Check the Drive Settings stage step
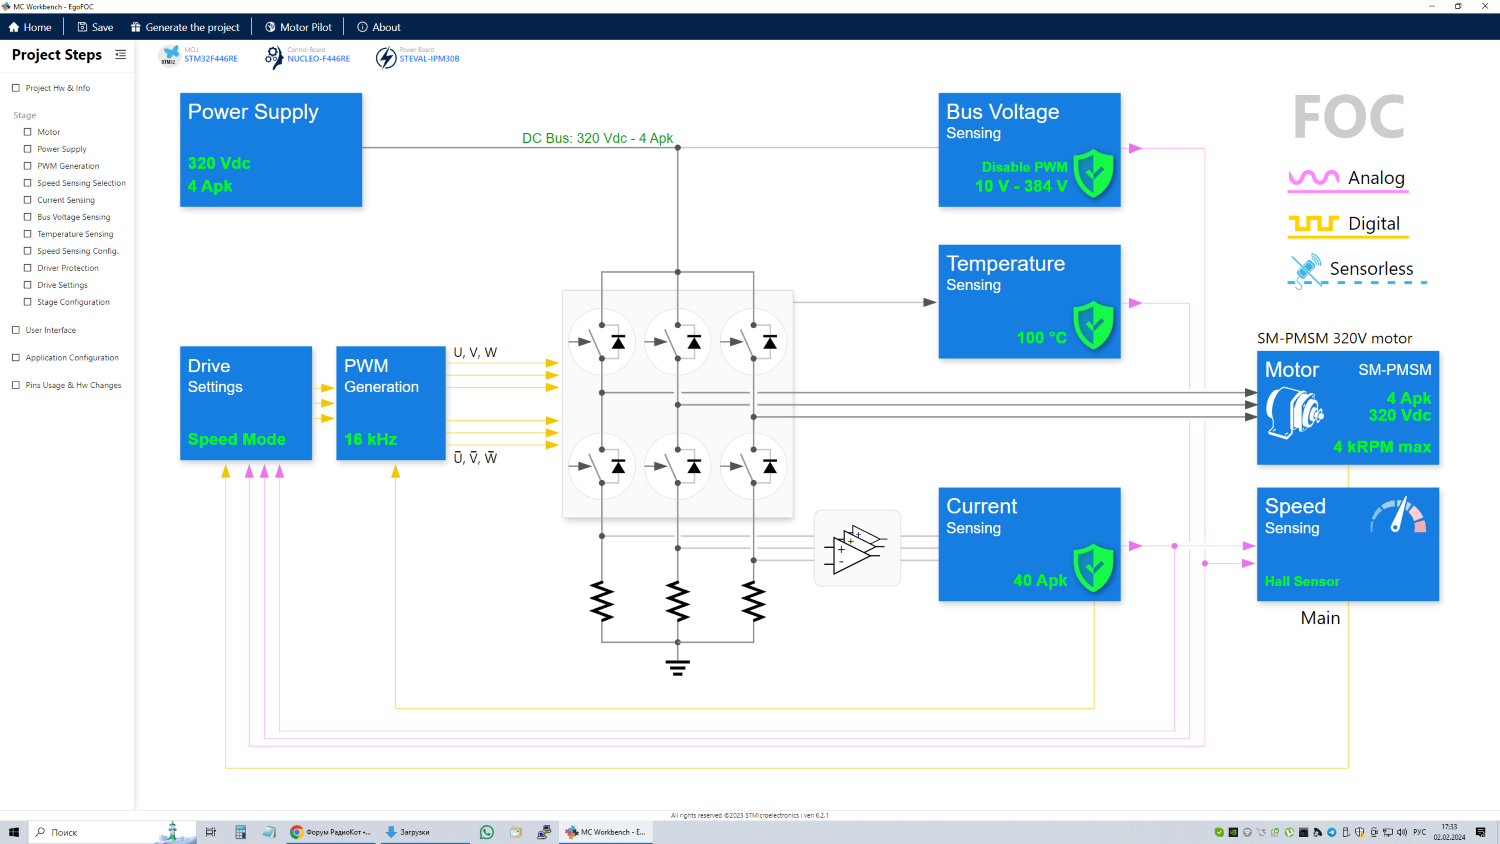This screenshot has height=844, width=1500. pyautogui.click(x=28, y=285)
